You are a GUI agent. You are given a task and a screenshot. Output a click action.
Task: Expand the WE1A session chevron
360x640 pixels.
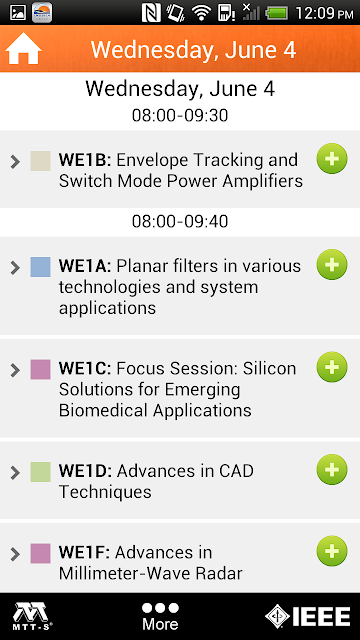[15, 268]
